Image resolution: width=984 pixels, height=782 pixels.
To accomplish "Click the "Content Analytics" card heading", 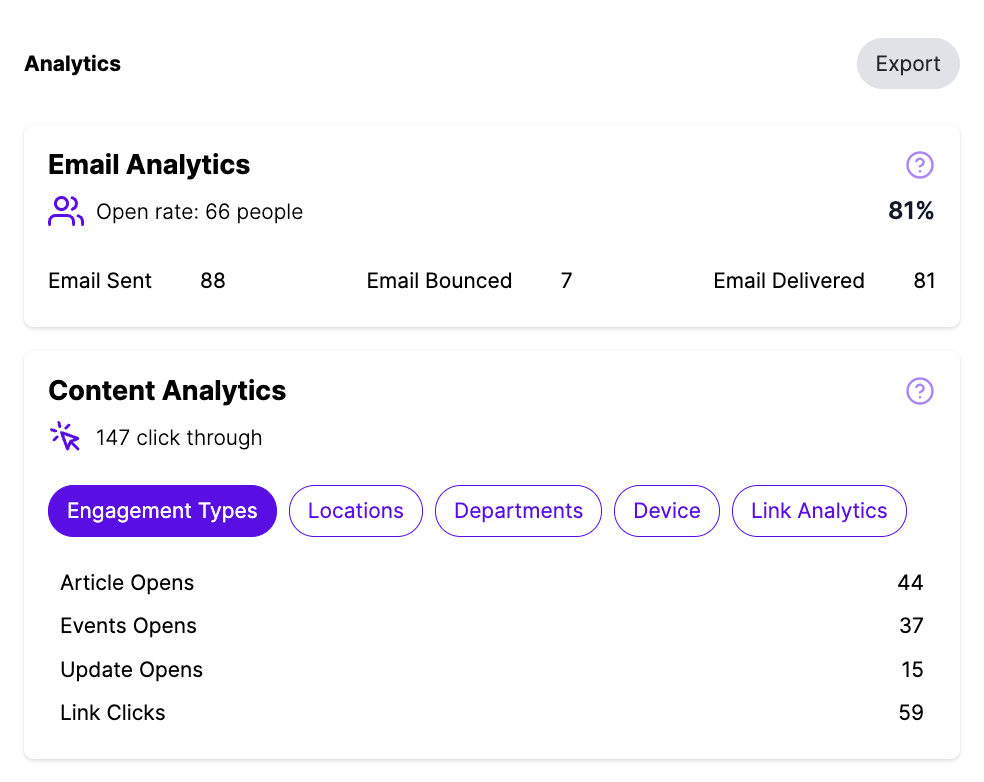I will pyautogui.click(x=167, y=391).
